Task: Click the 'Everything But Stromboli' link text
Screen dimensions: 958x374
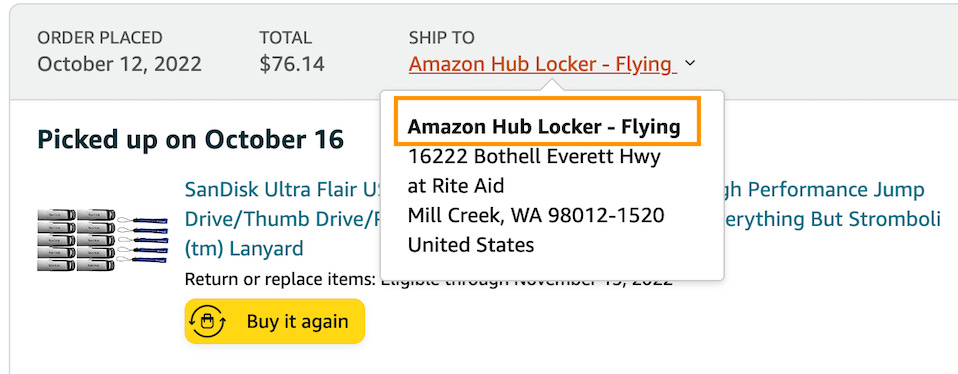Action: click(x=832, y=219)
